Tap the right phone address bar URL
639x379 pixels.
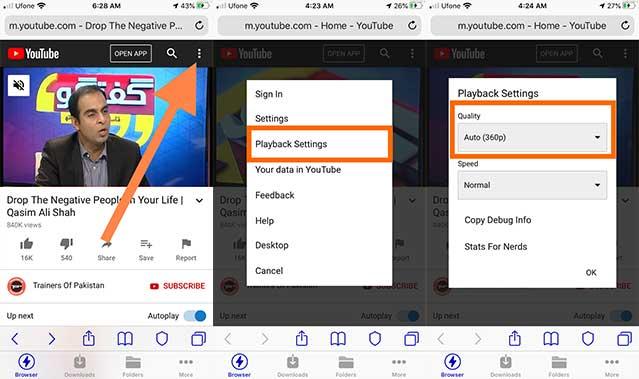point(532,26)
